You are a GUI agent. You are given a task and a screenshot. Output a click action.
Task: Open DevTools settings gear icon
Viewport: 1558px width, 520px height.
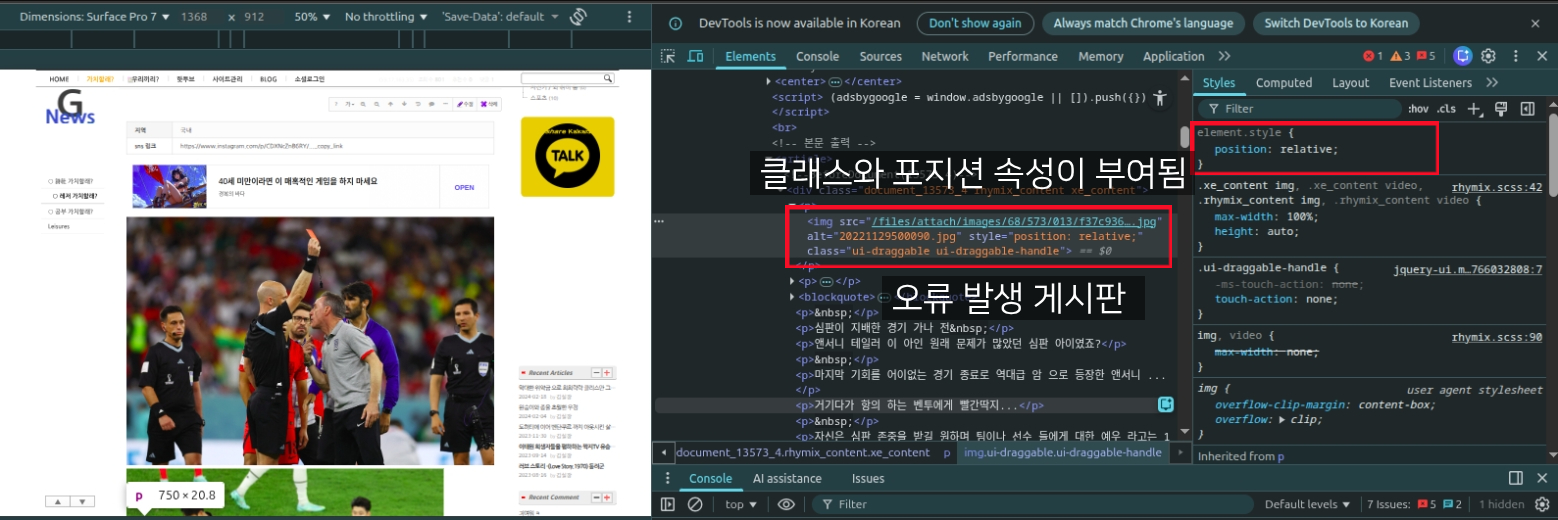click(x=1488, y=56)
